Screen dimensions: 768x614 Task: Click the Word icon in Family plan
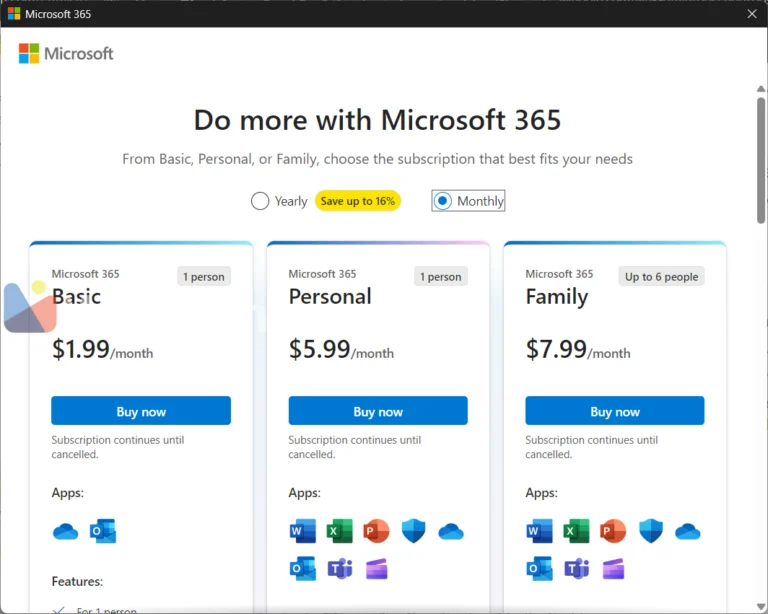coord(539,531)
